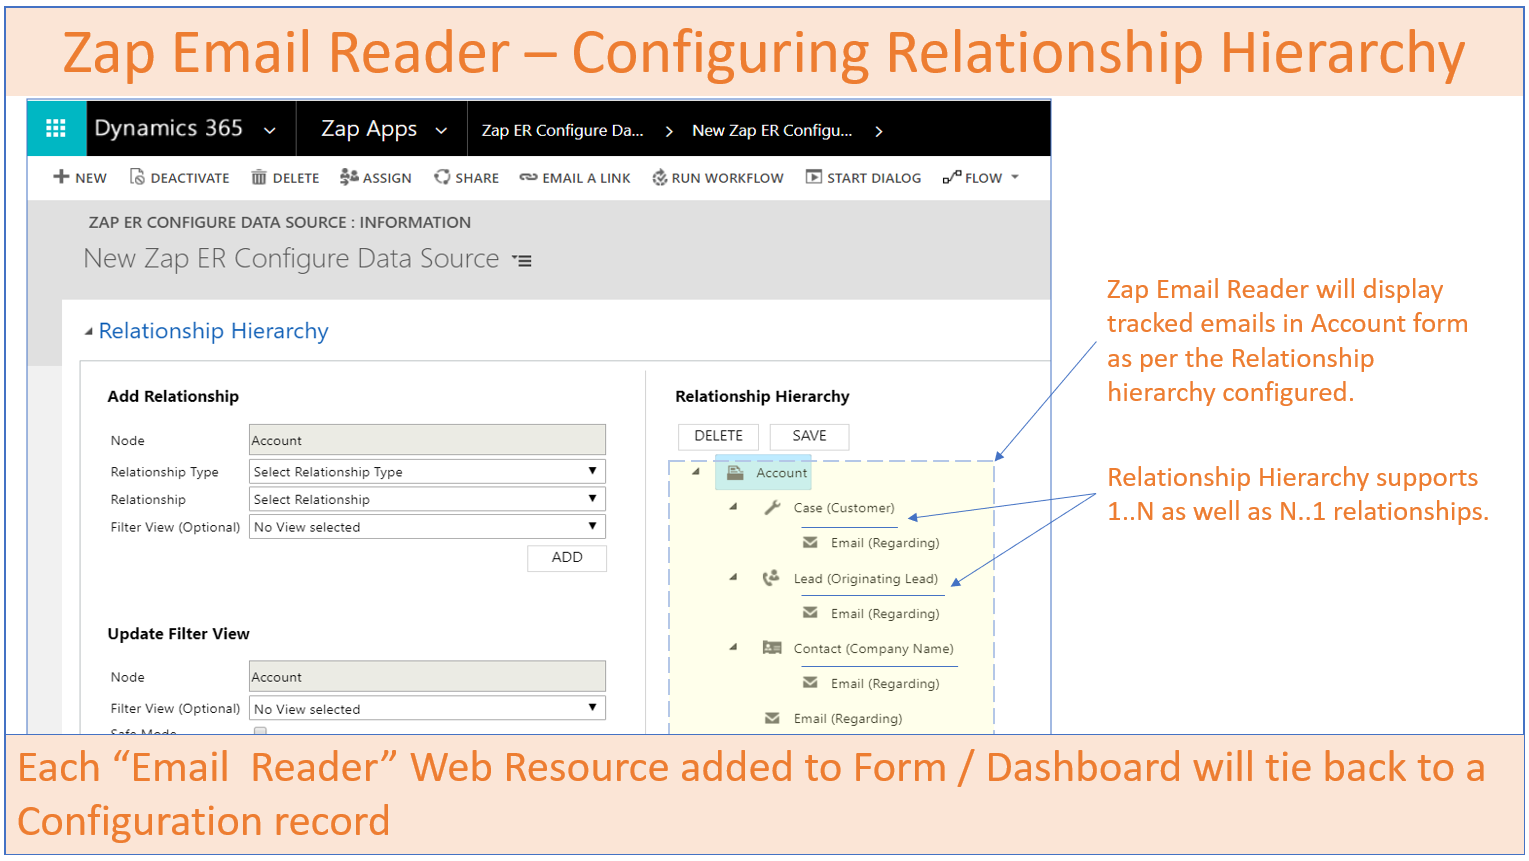Open the Dynamics 365 app launcher grid
Screen dimensions: 1529x861
coord(56,128)
